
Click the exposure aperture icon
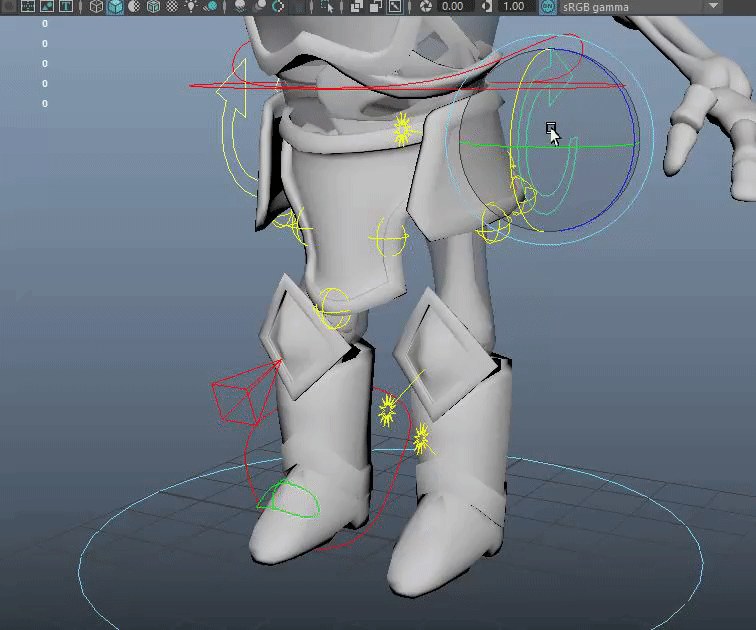(426, 6)
